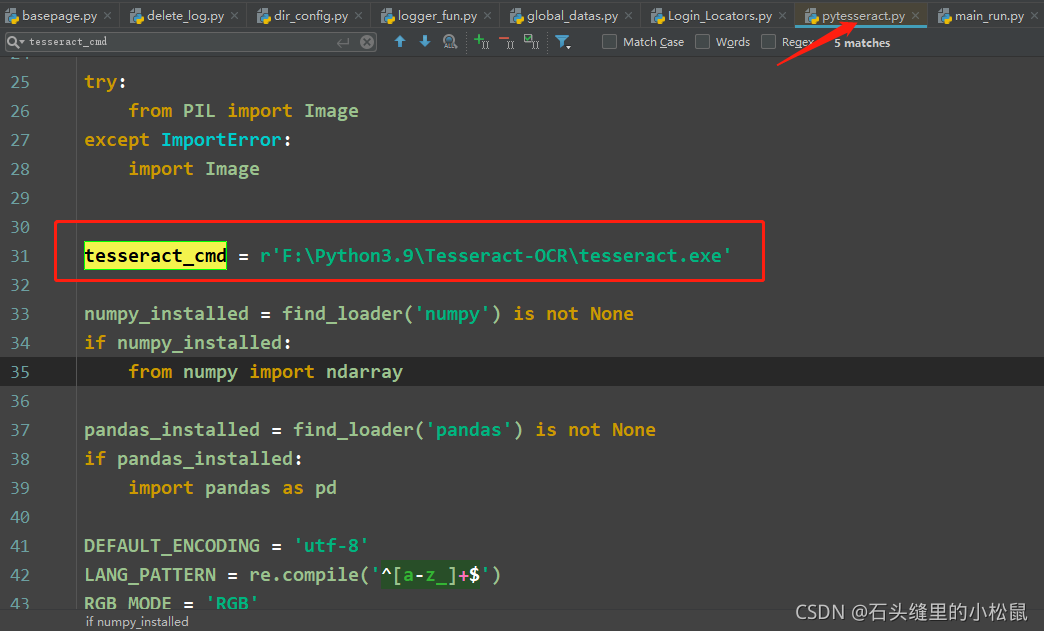Screen dimensions: 1044x631
Task: Close the Login_Locators.py tab
Action: 782,15
